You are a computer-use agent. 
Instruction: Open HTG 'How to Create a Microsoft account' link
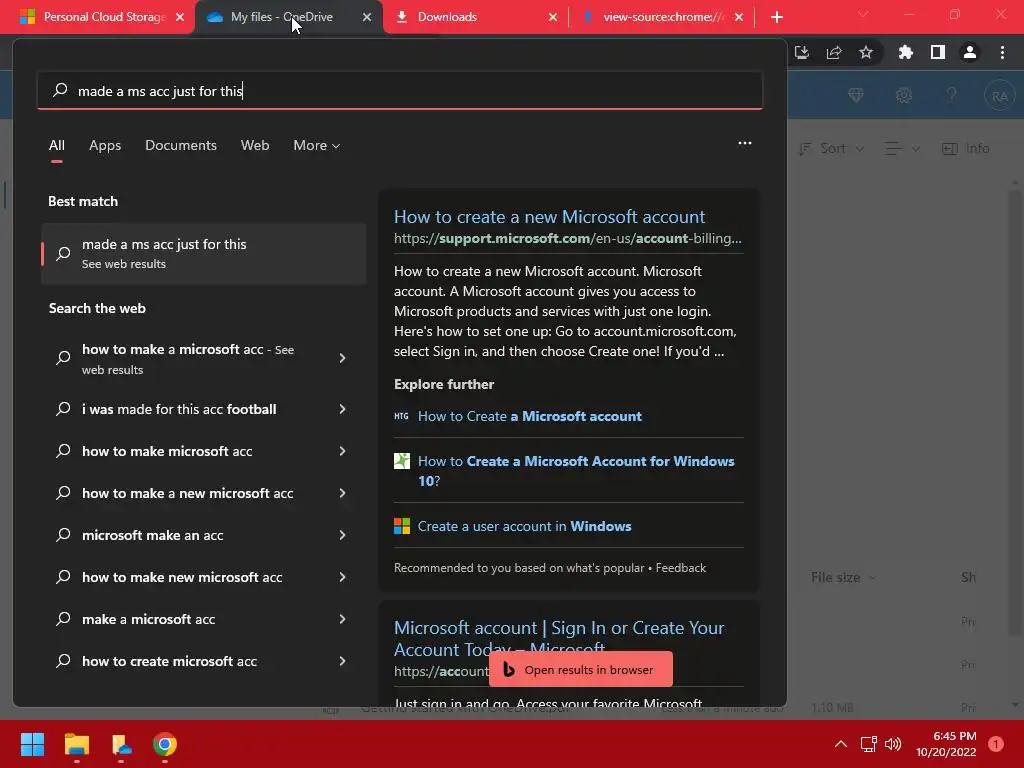pyautogui.click(x=530, y=416)
